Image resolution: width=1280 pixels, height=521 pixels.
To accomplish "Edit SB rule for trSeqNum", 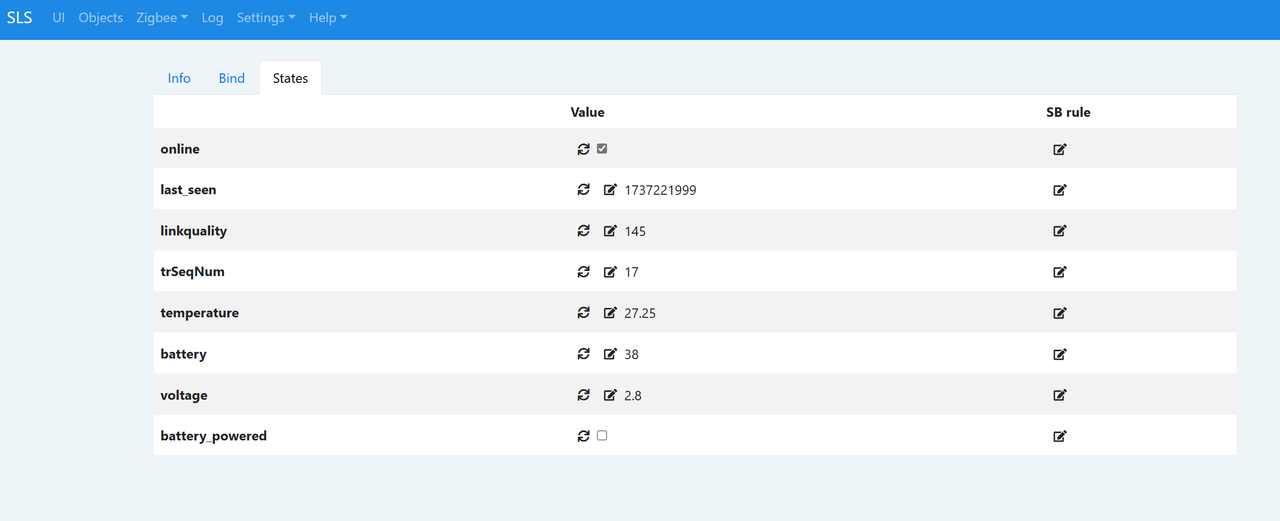I will tap(1060, 272).
